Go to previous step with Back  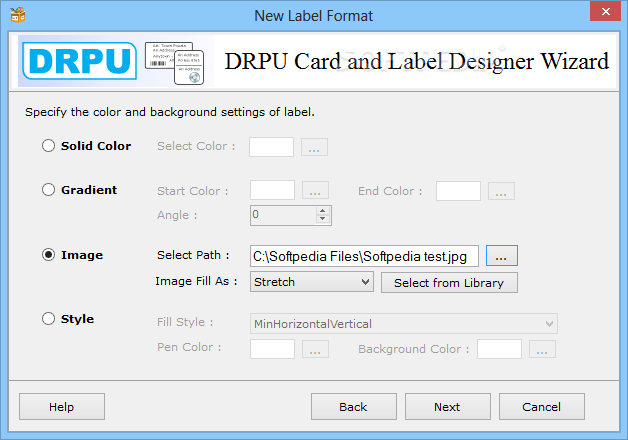coord(354,406)
